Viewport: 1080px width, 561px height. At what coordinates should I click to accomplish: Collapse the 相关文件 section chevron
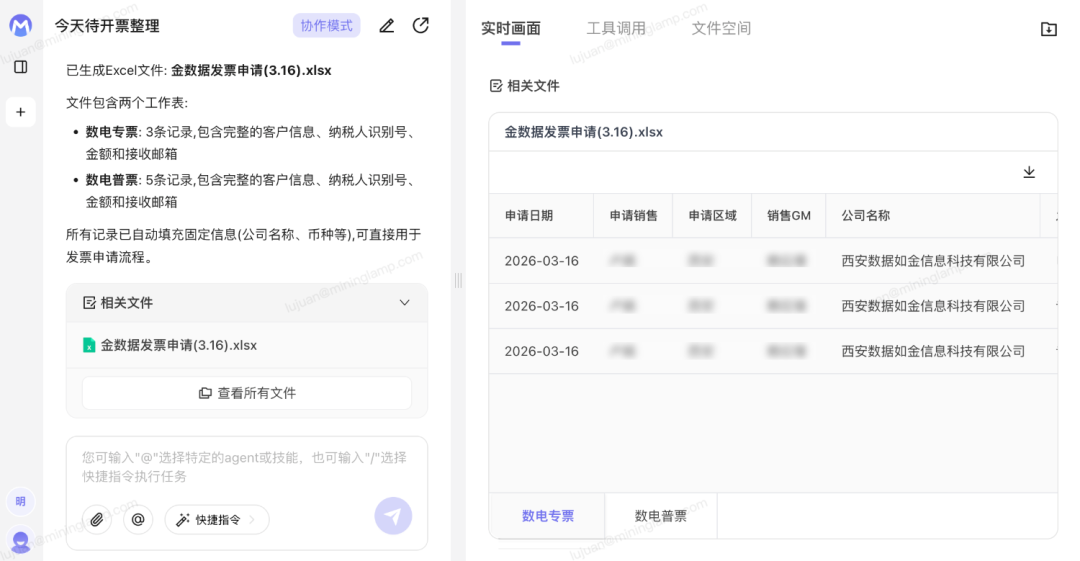(404, 303)
